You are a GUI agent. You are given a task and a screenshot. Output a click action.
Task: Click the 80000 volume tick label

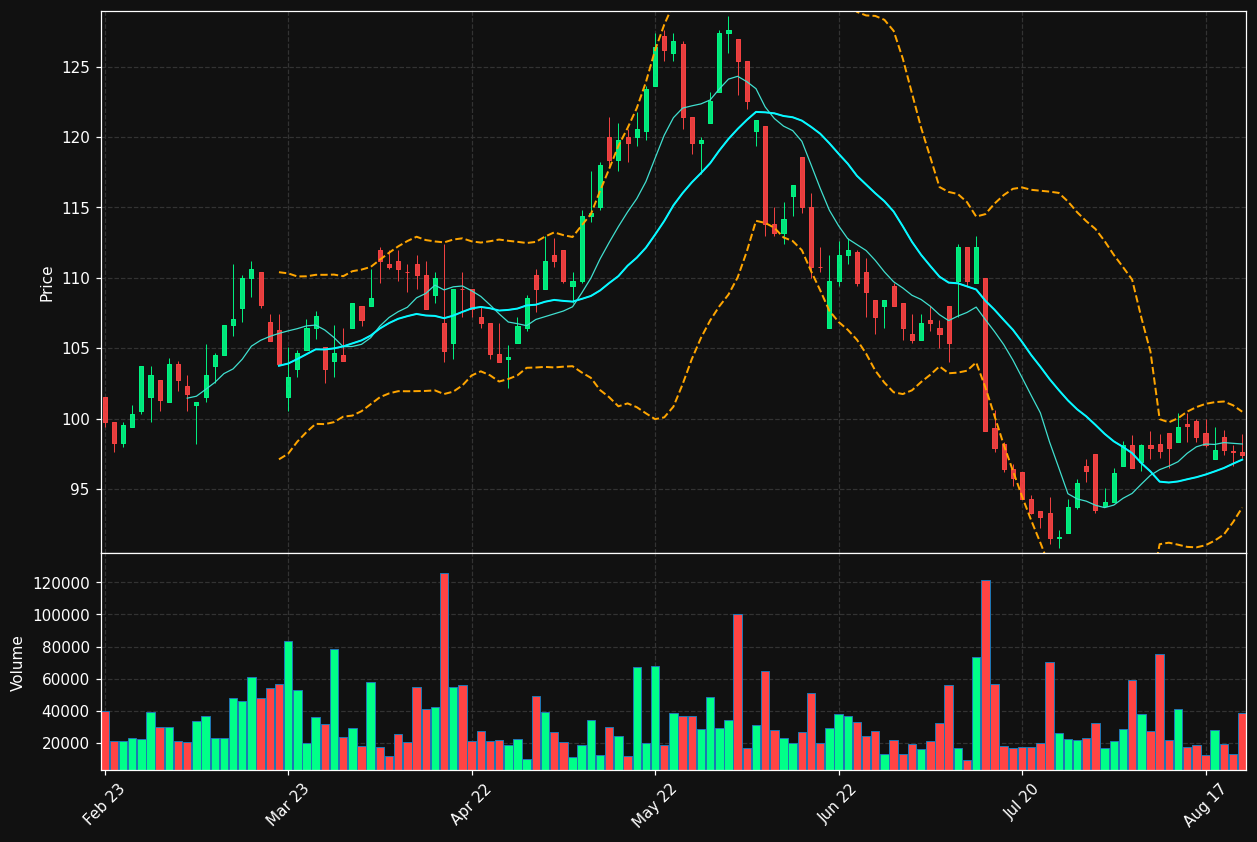pyautogui.click(x=67, y=647)
